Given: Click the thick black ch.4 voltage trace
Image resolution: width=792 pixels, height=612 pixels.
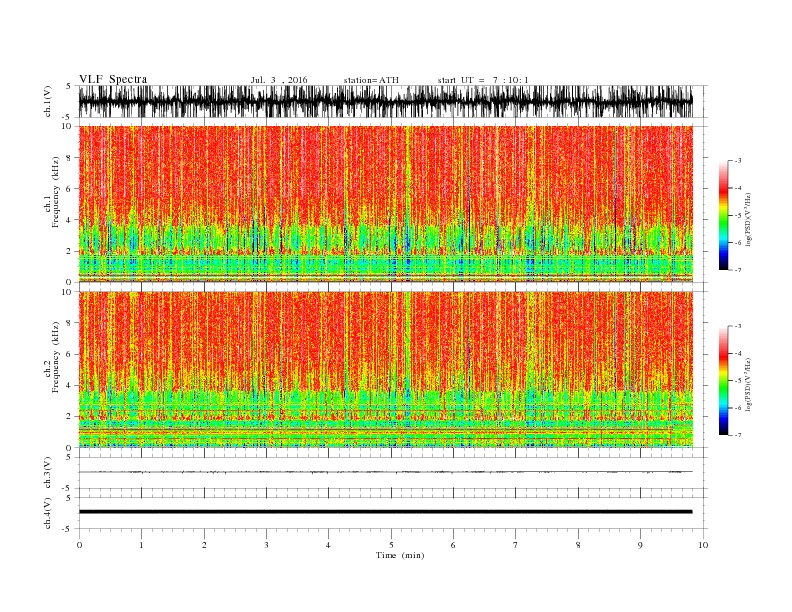Looking at the screenshot, I should tap(386, 512).
